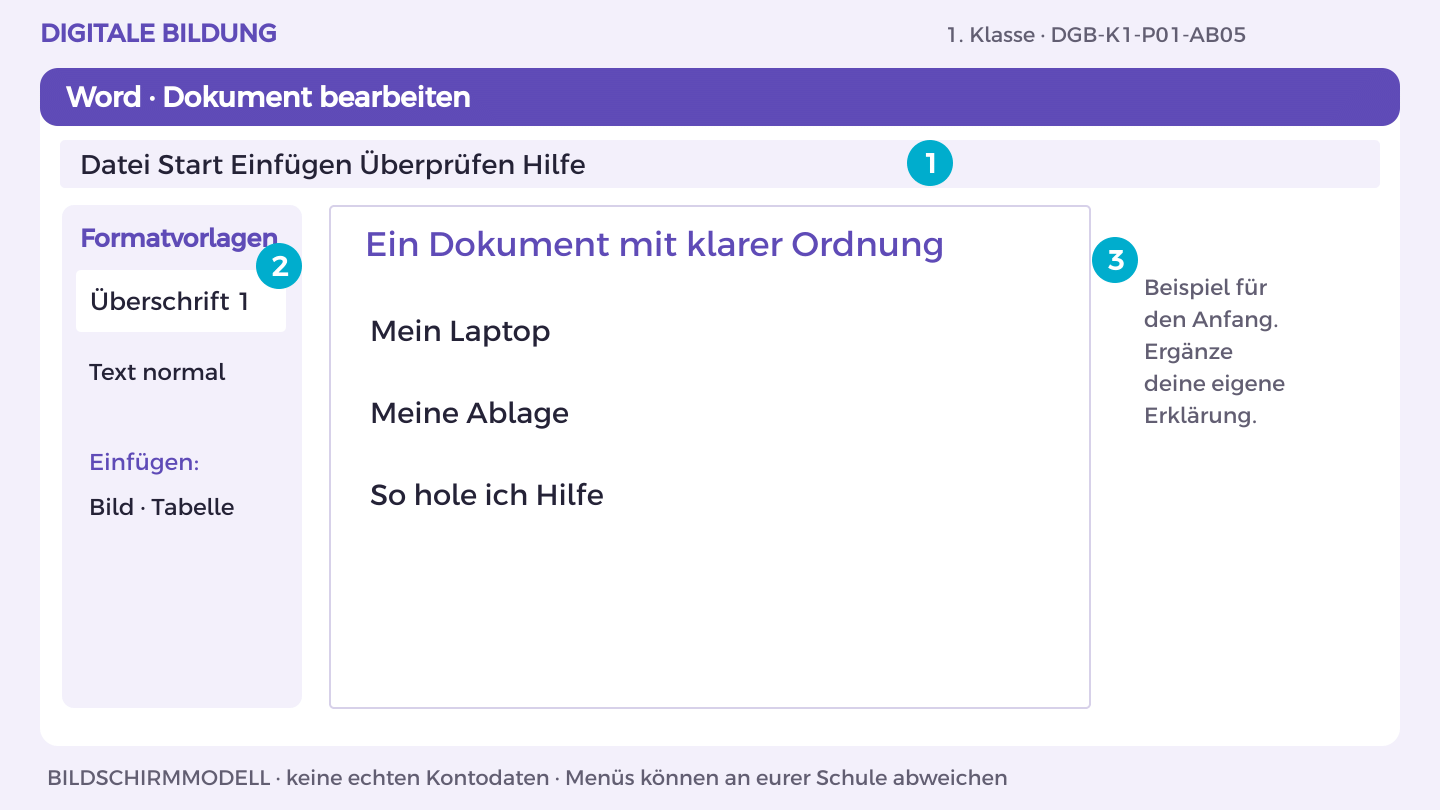This screenshot has width=1440, height=810.
Task: Switch to the Start menu tab
Action: pos(191,164)
